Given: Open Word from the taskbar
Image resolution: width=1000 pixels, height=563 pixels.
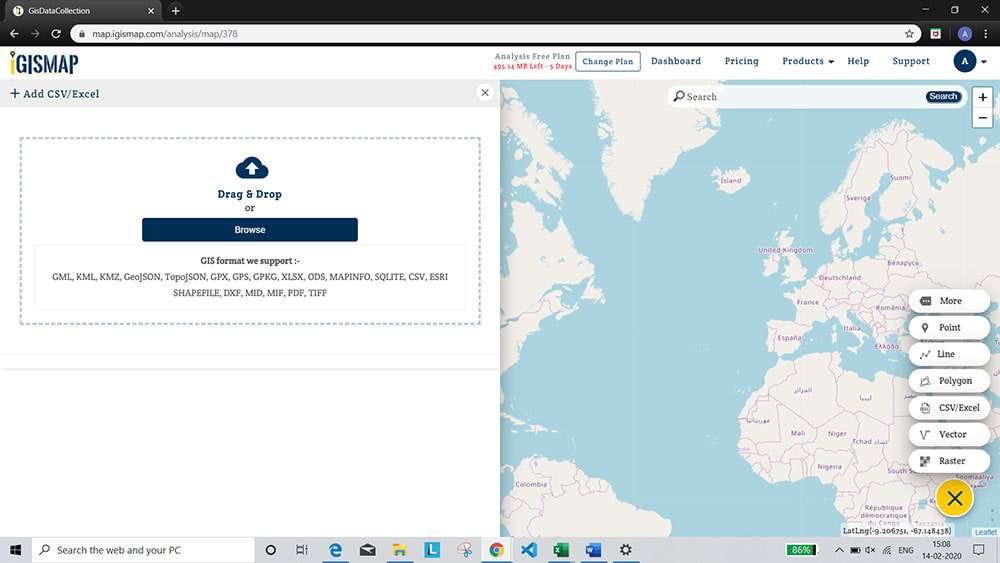Looking at the screenshot, I should coord(593,550).
